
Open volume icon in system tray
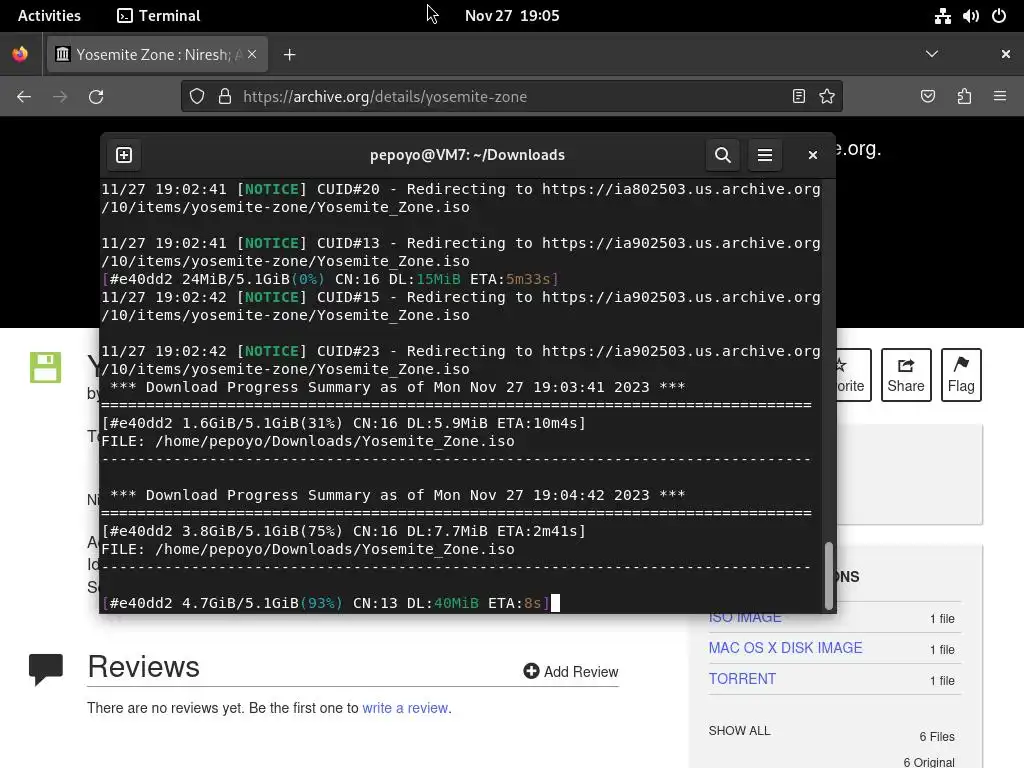970,16
